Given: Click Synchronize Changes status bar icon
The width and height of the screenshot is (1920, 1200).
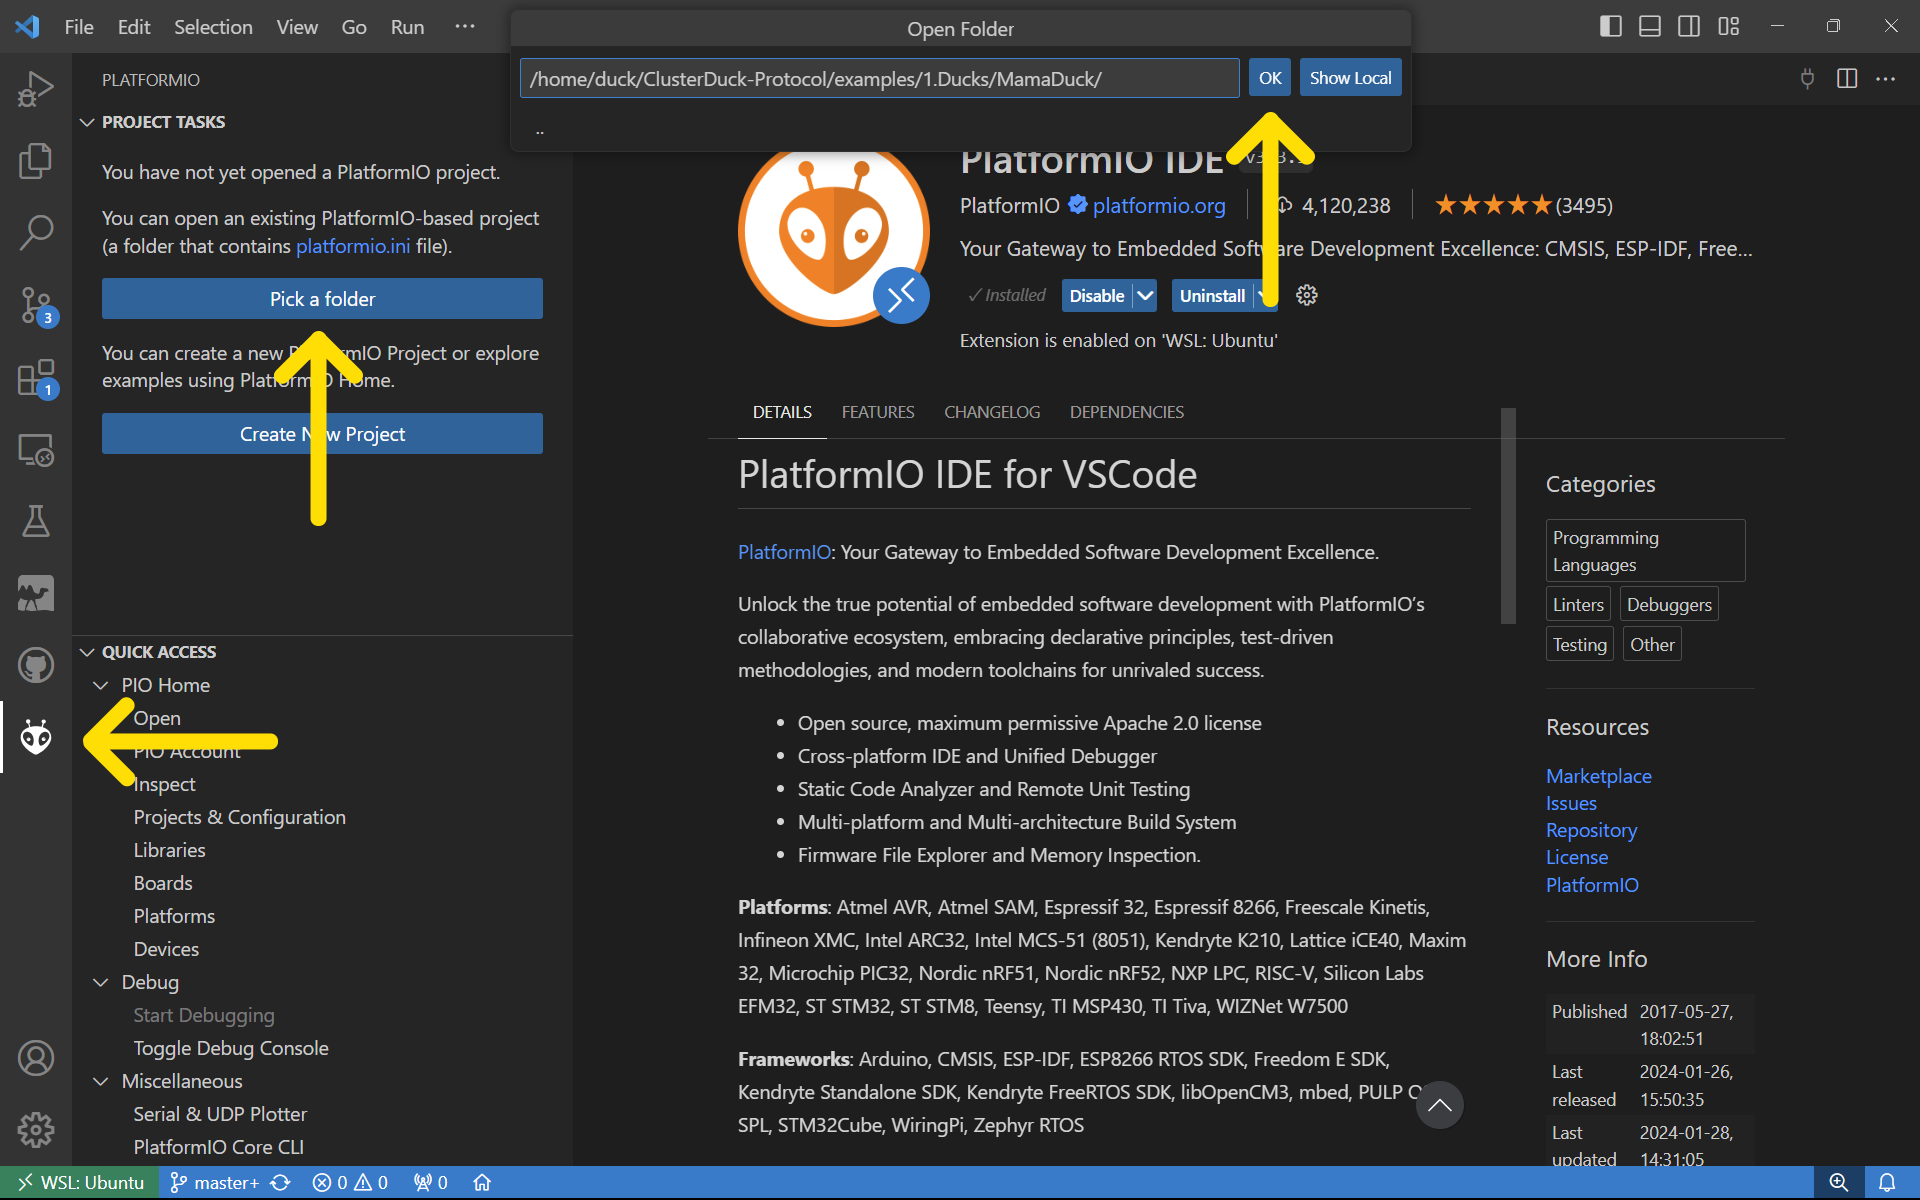Looking at the screenshot, I should click(281, 1183).
